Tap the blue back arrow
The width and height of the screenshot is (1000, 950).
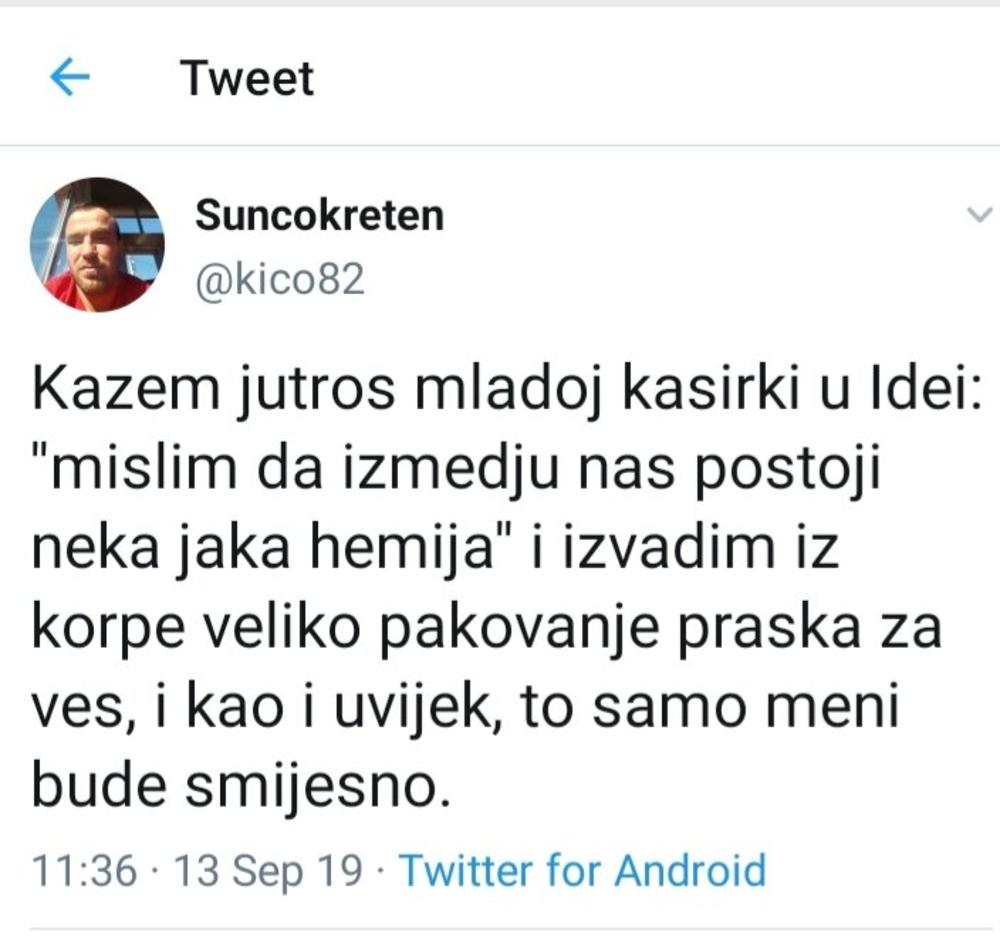point(69,77)
